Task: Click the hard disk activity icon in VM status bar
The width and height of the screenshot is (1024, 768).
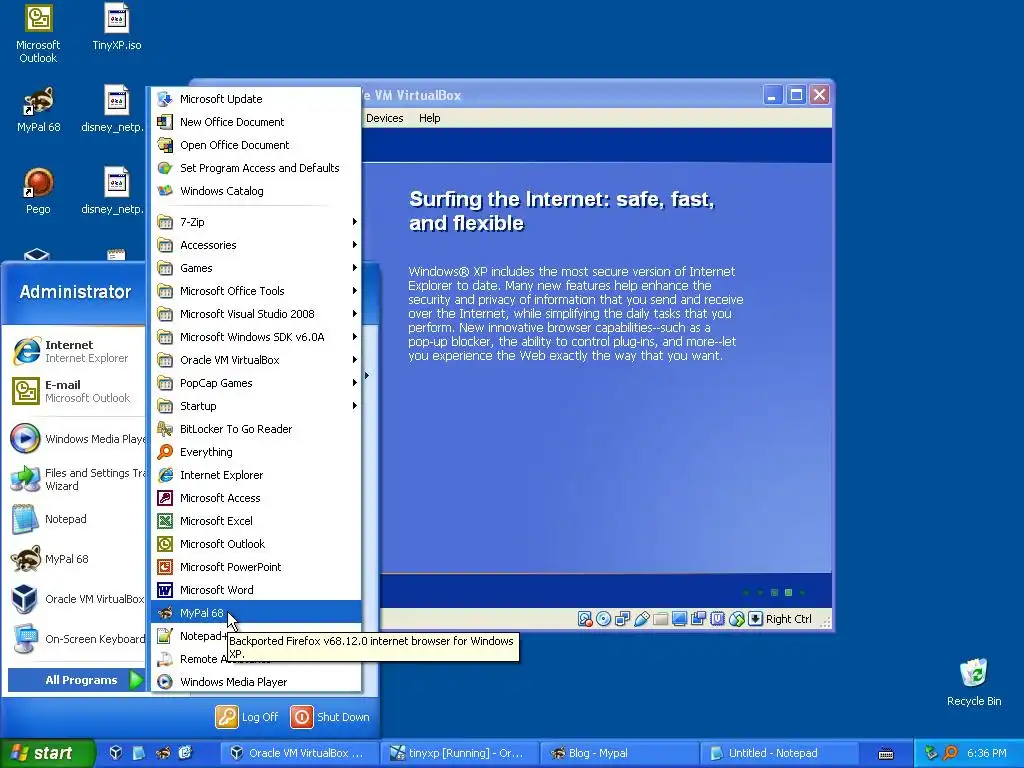Action: point(584,618)
